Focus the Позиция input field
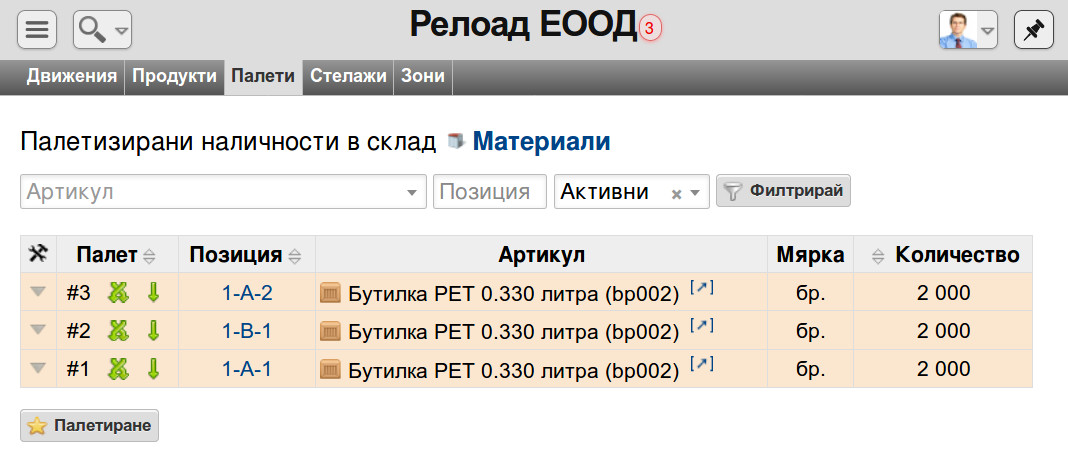 (x=490, y=191)
